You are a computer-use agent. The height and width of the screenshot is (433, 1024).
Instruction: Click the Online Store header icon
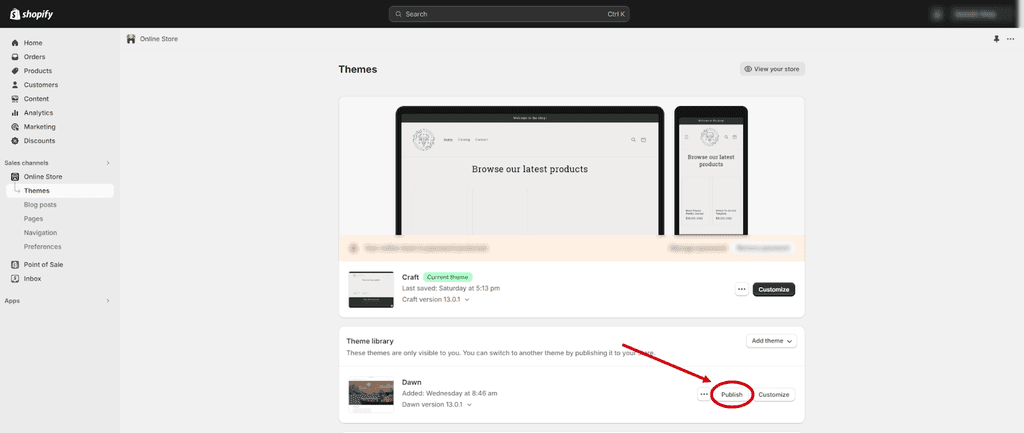click(x=131, y=39)
